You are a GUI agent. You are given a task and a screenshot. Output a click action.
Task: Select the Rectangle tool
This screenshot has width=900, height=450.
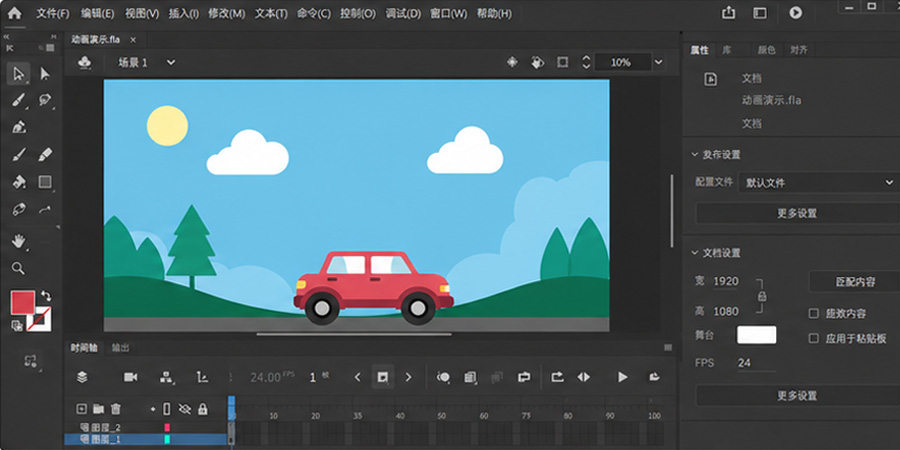pyautogui.click(x=45, y=182)
